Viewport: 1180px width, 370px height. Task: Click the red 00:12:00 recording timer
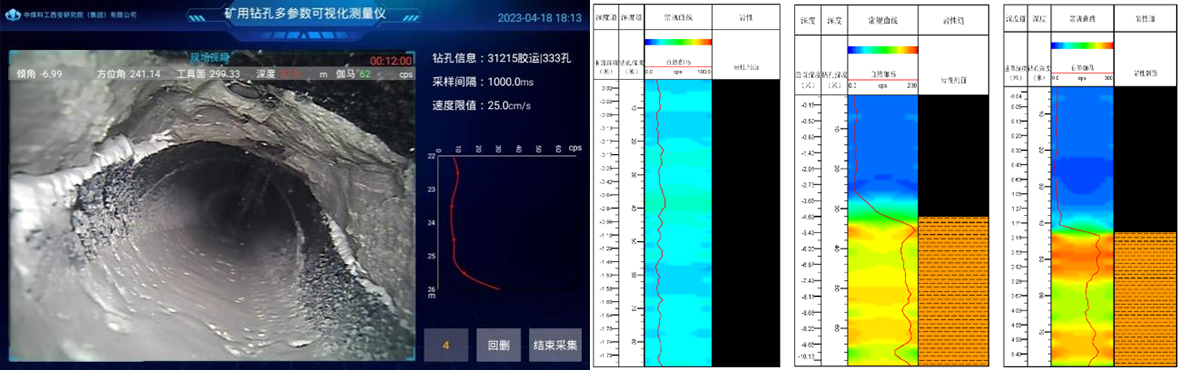[391, 60]
